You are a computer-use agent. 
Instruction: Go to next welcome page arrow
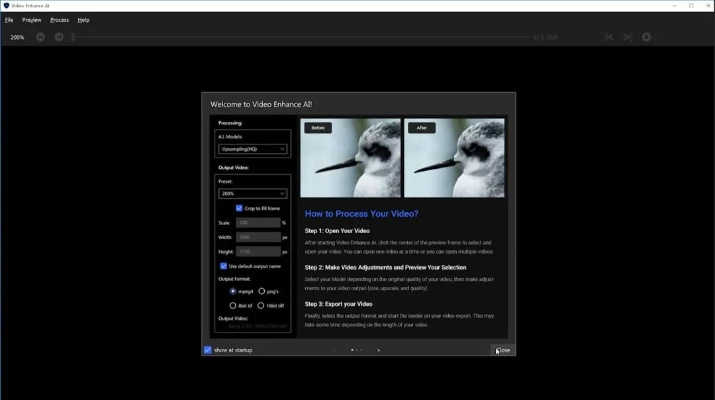(378, 350)
